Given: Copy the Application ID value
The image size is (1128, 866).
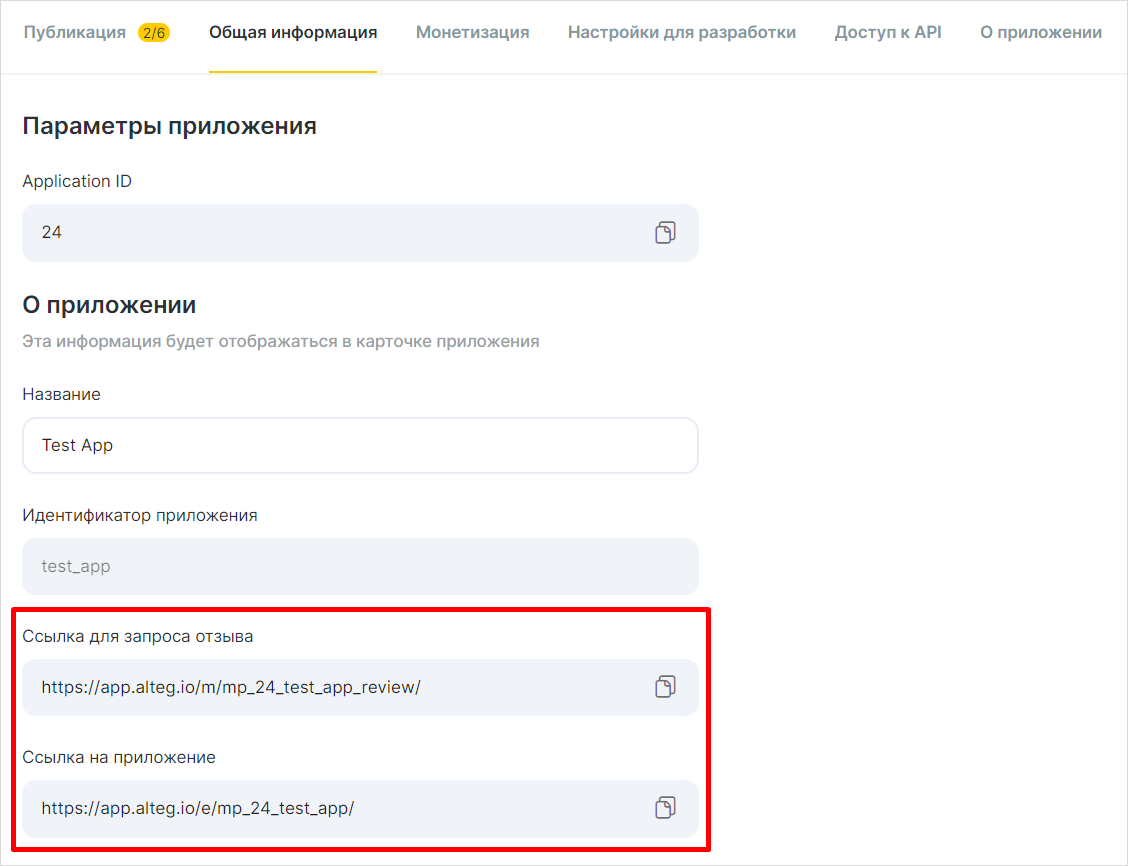Looking at the screenshot, I should (x=665, y=233).
